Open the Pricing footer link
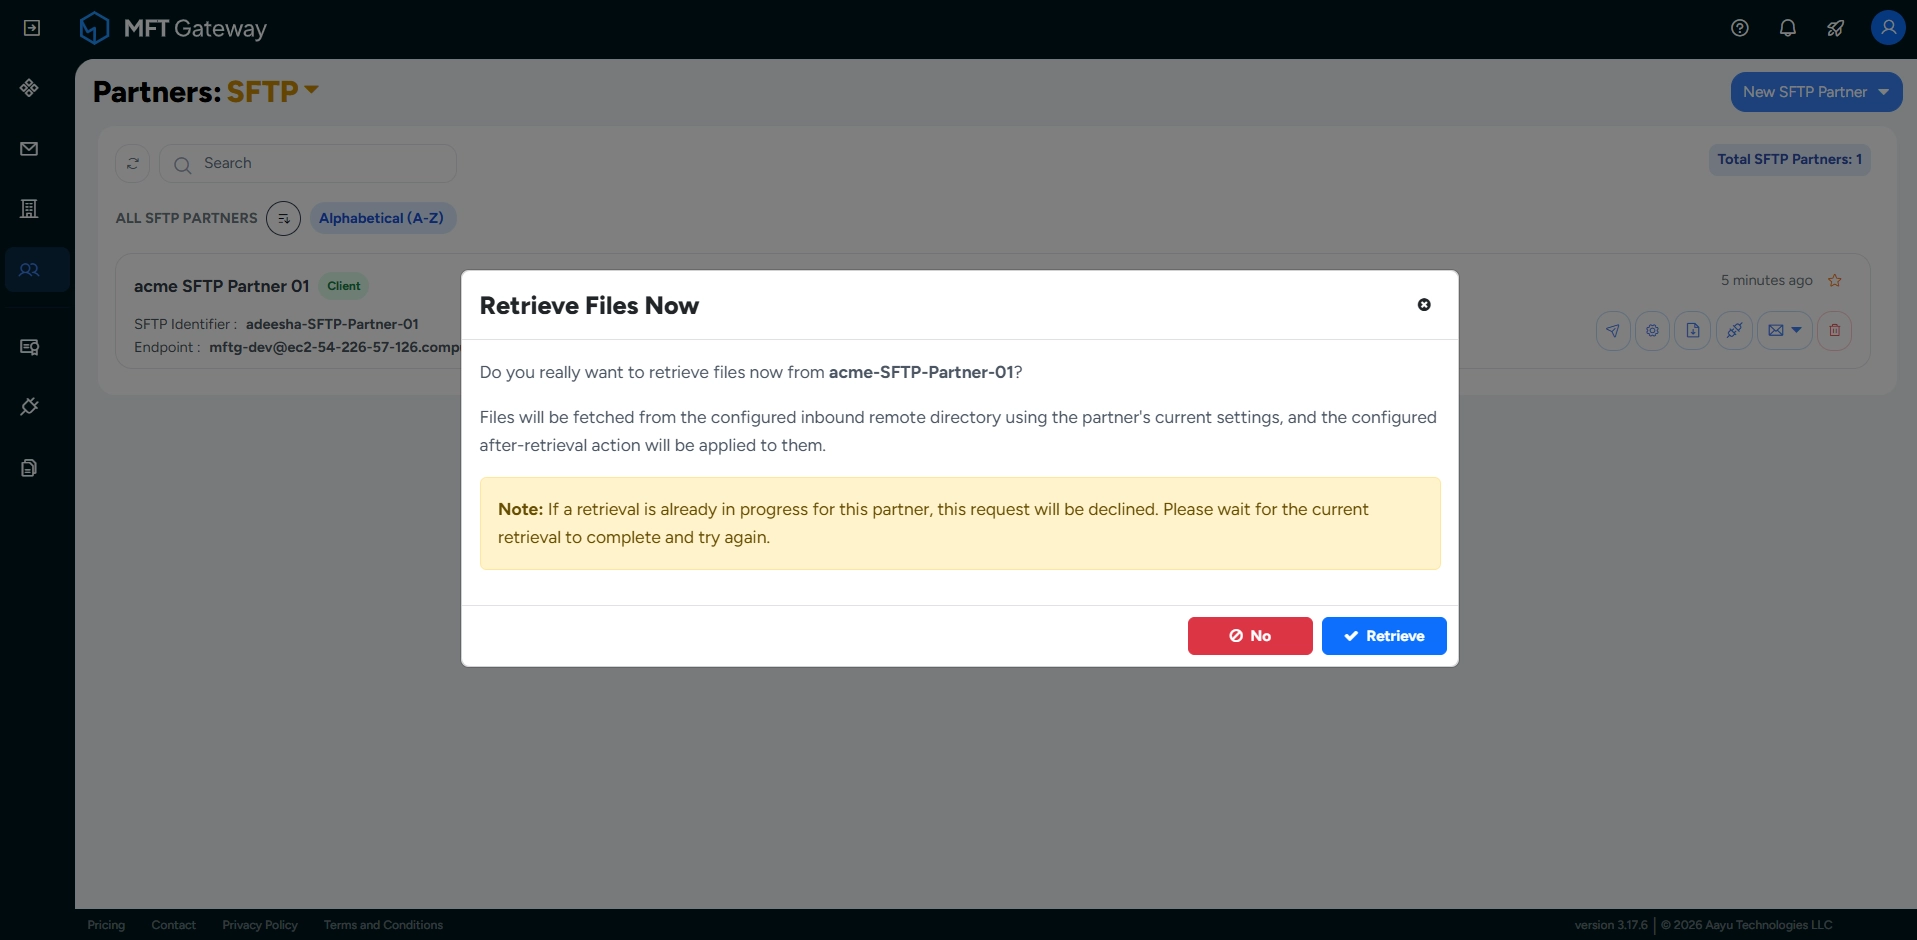The height and width of the screenshot is (940, 1917). [106, 925]
